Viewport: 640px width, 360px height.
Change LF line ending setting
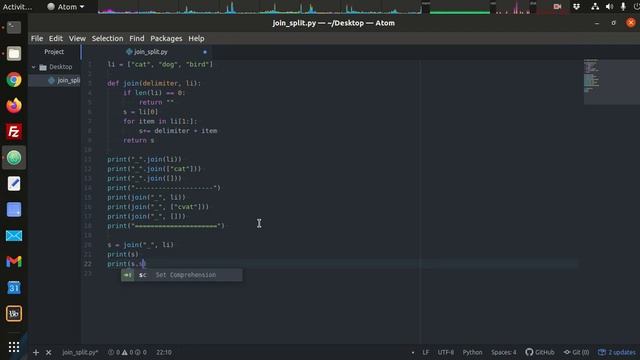click(426, 352)
